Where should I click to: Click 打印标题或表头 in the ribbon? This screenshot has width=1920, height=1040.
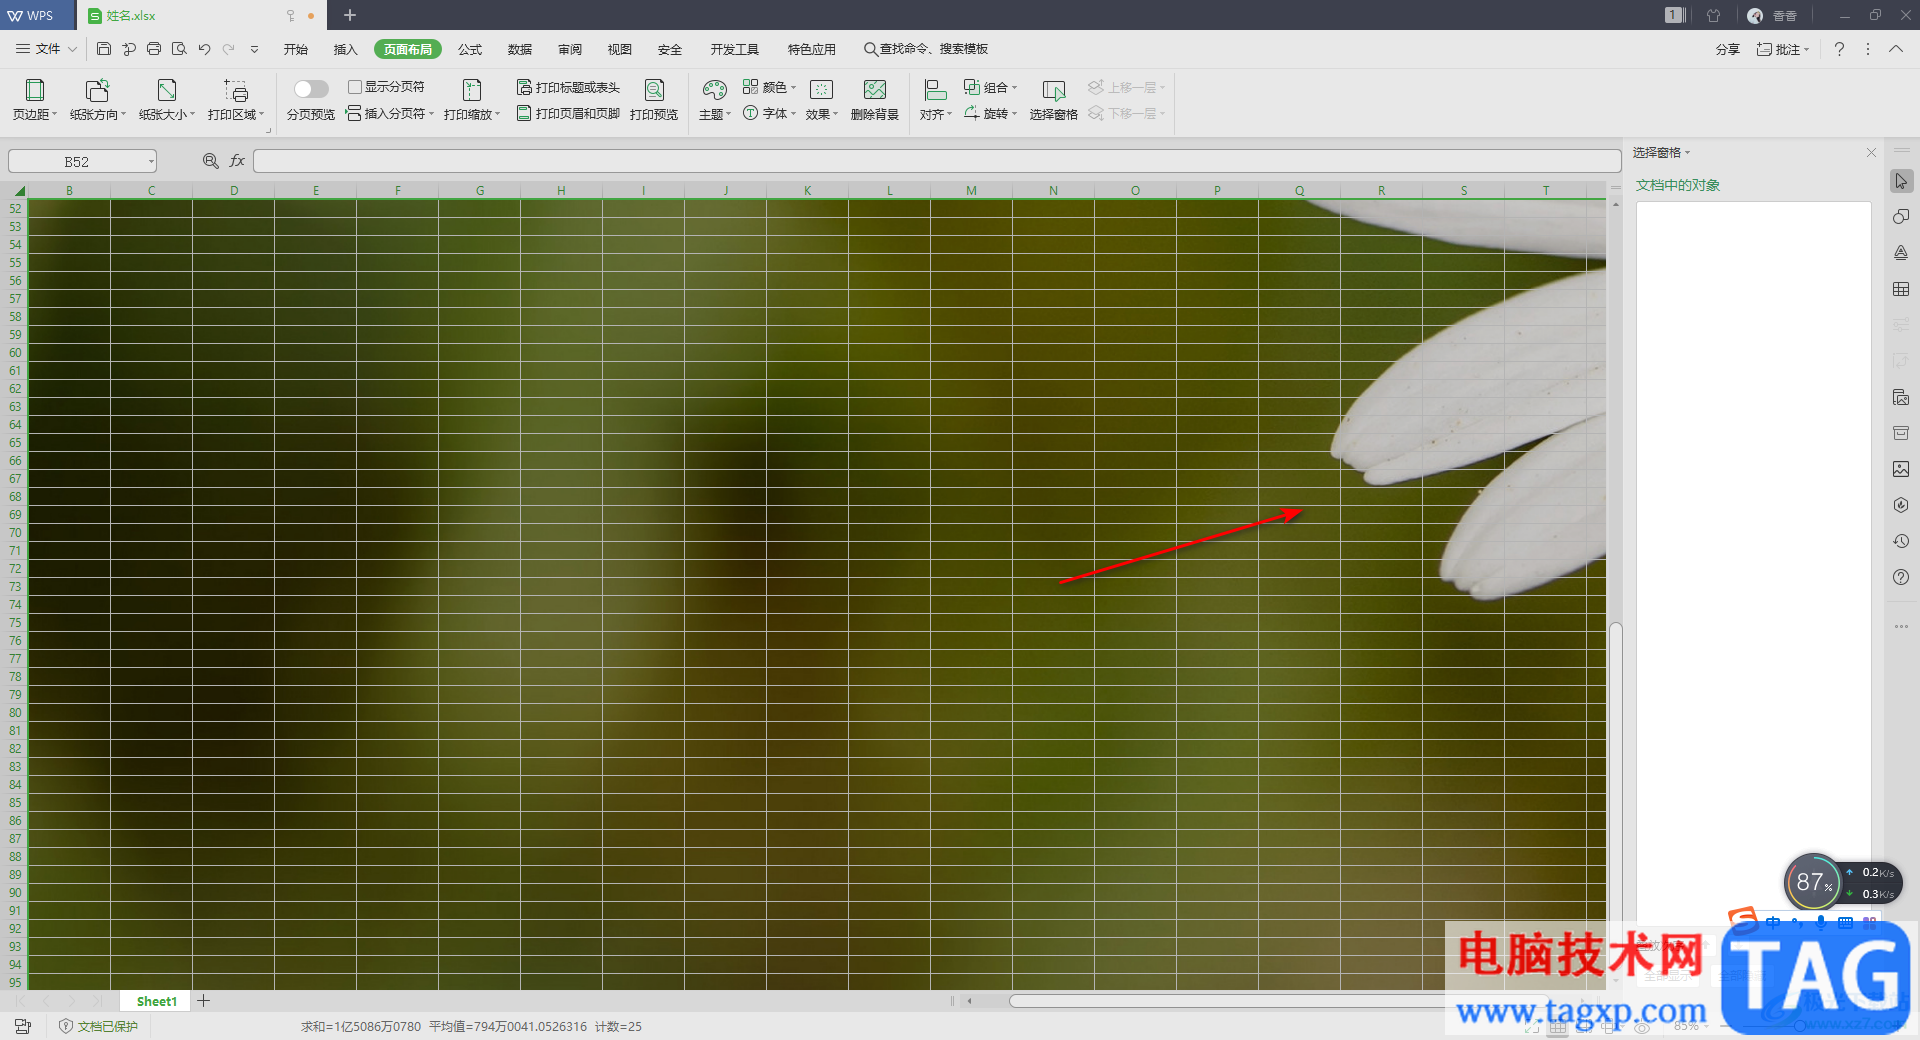[568, 87]
